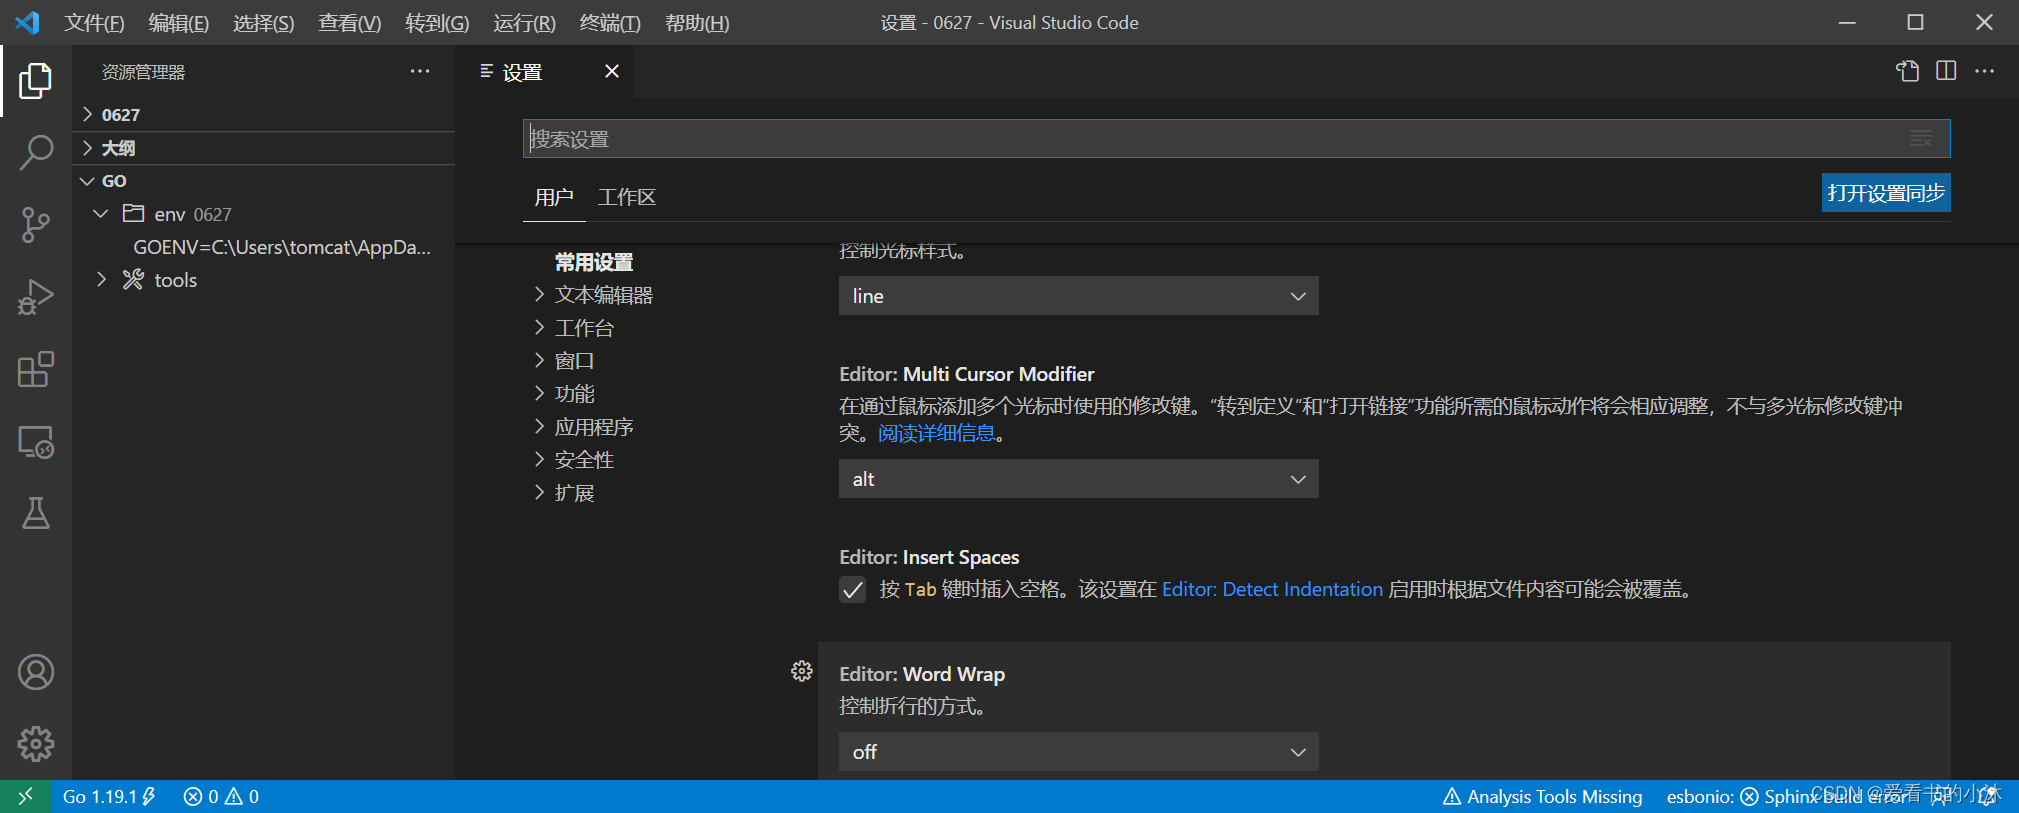
Task: Click 打开设置同步 button
Action: pos(1886,193)
